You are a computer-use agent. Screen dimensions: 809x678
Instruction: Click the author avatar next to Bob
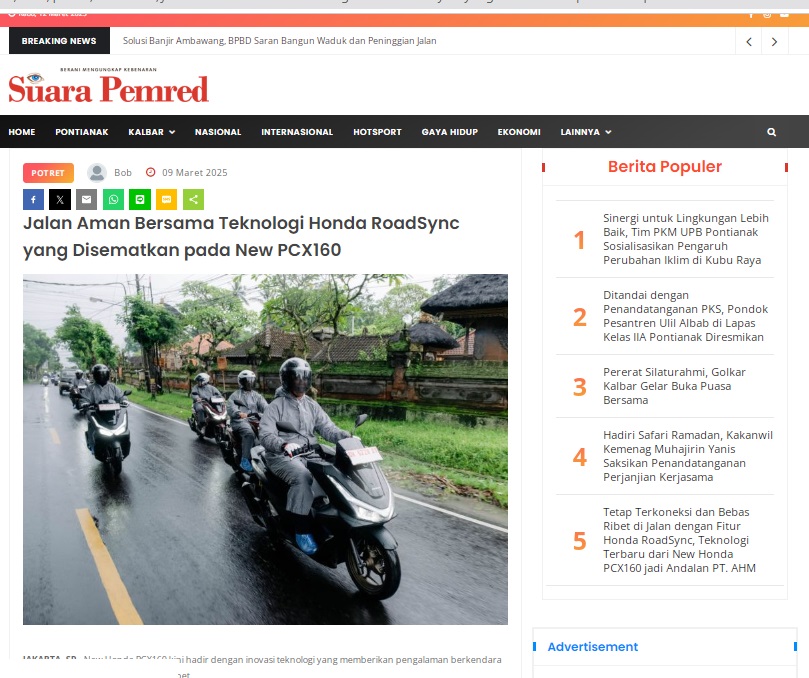tap(96, 173)
